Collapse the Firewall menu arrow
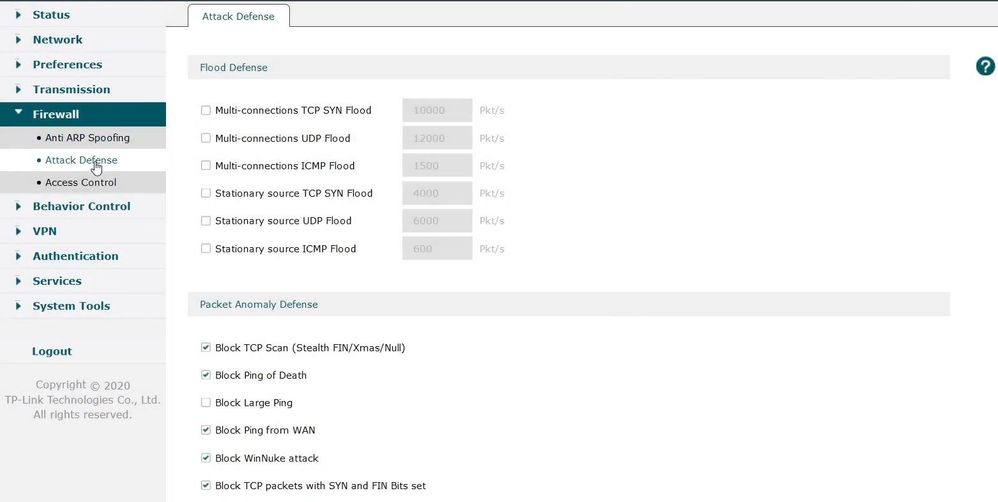998x502 pixels. coord(18,113)
